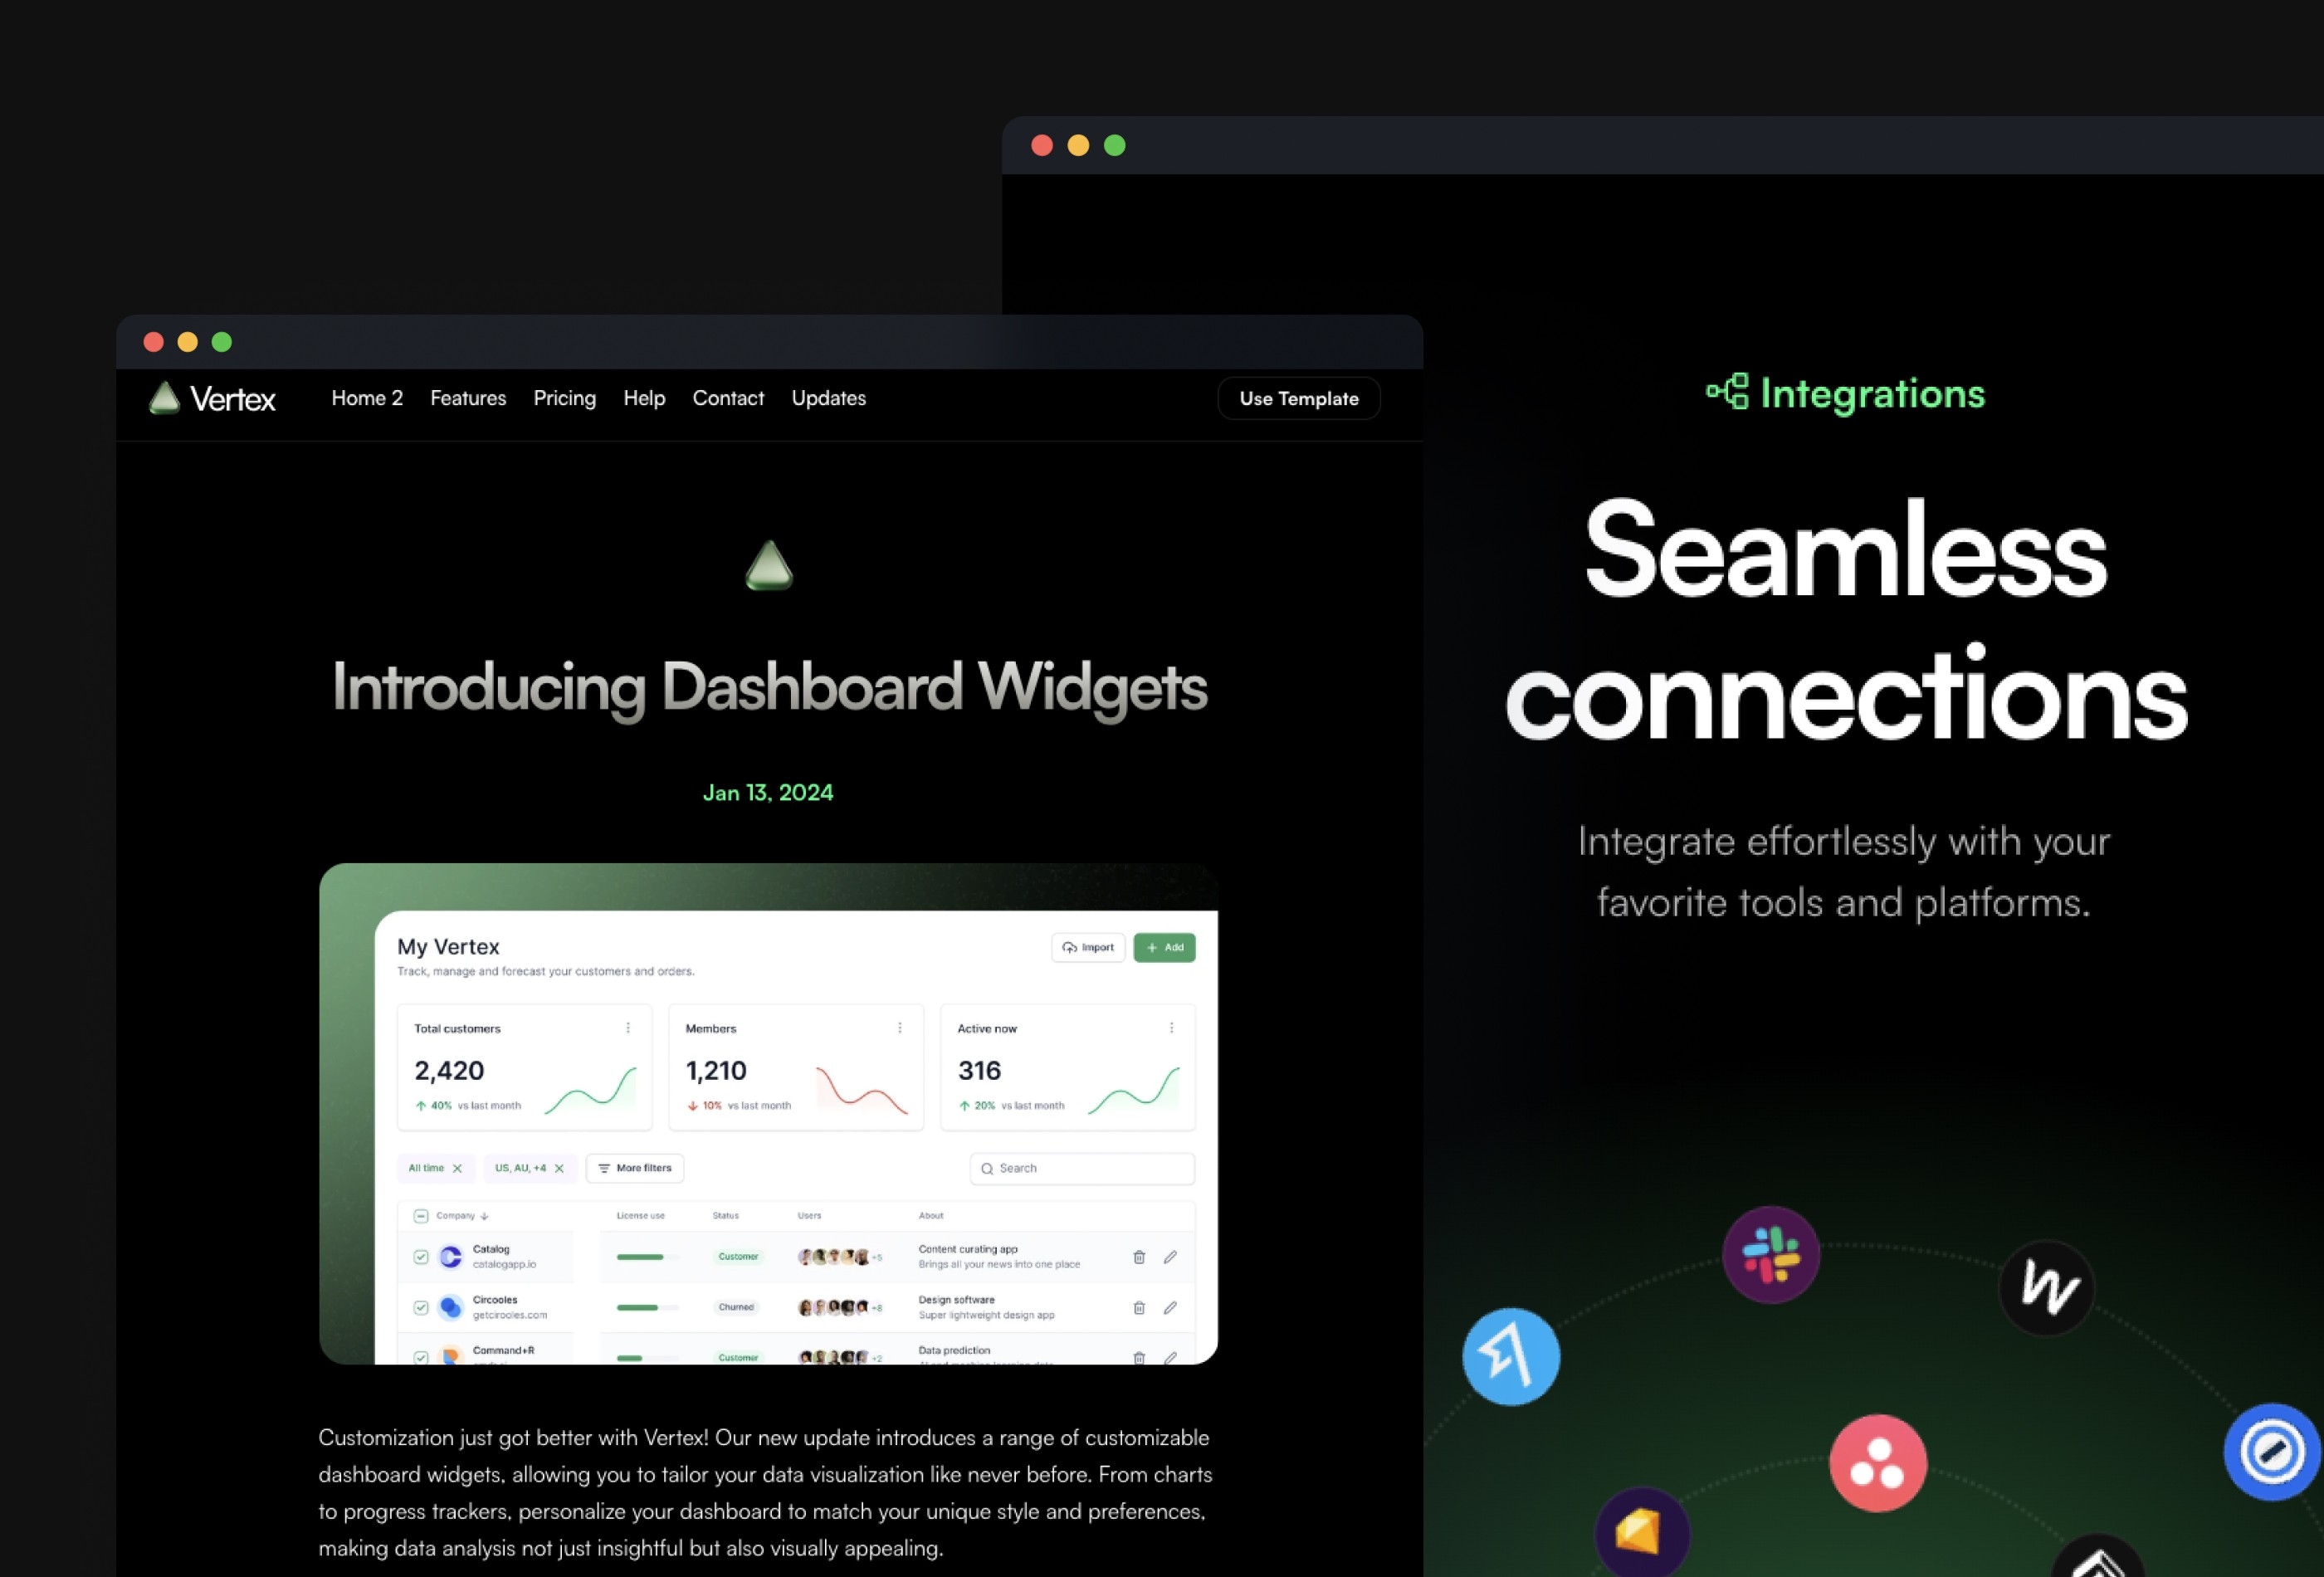Click the Use Template button

(1298, 398)
